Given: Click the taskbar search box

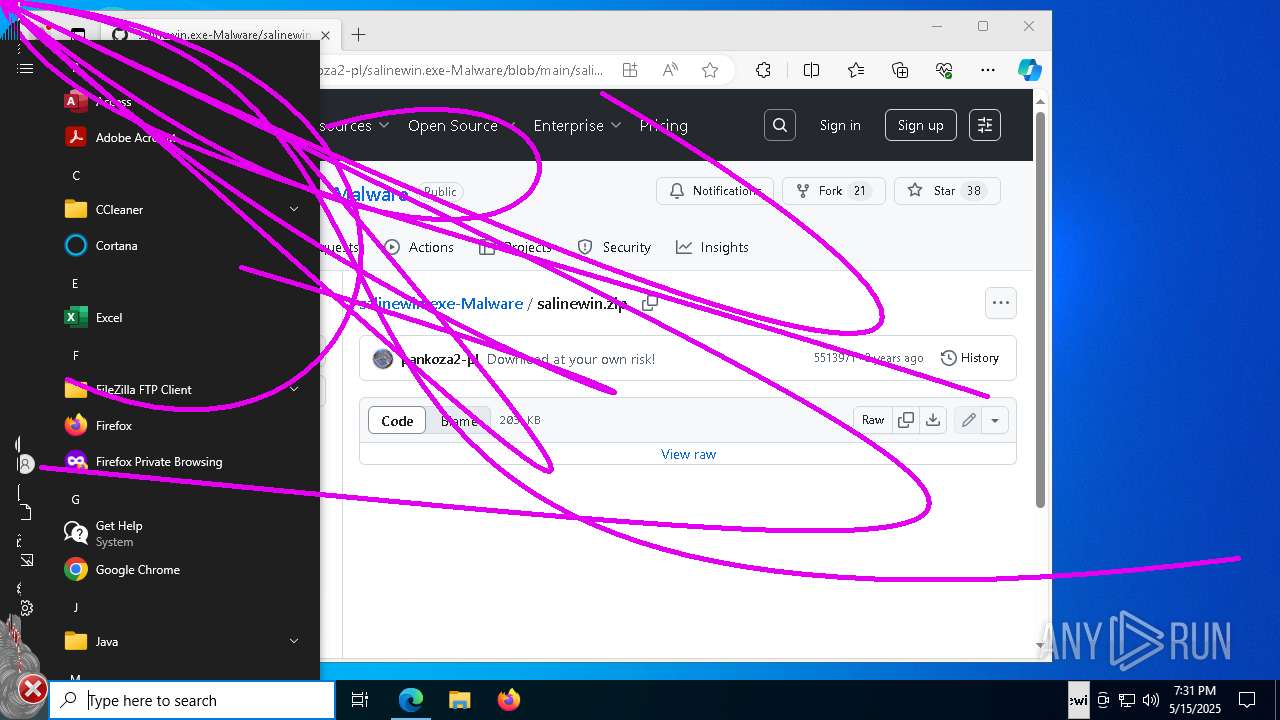Looking at the screenshot, I should (x=192, y=700).
